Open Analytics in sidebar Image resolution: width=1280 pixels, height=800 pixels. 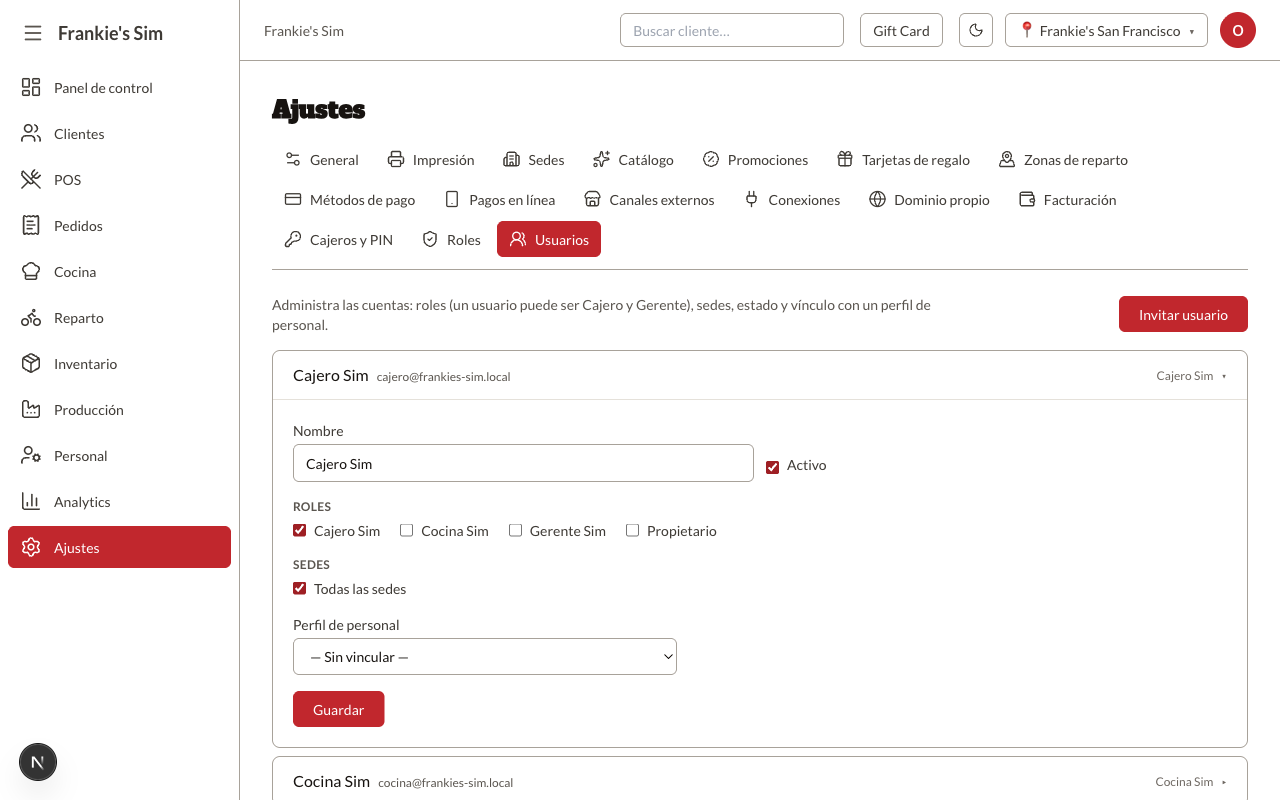tap(119, 502)
